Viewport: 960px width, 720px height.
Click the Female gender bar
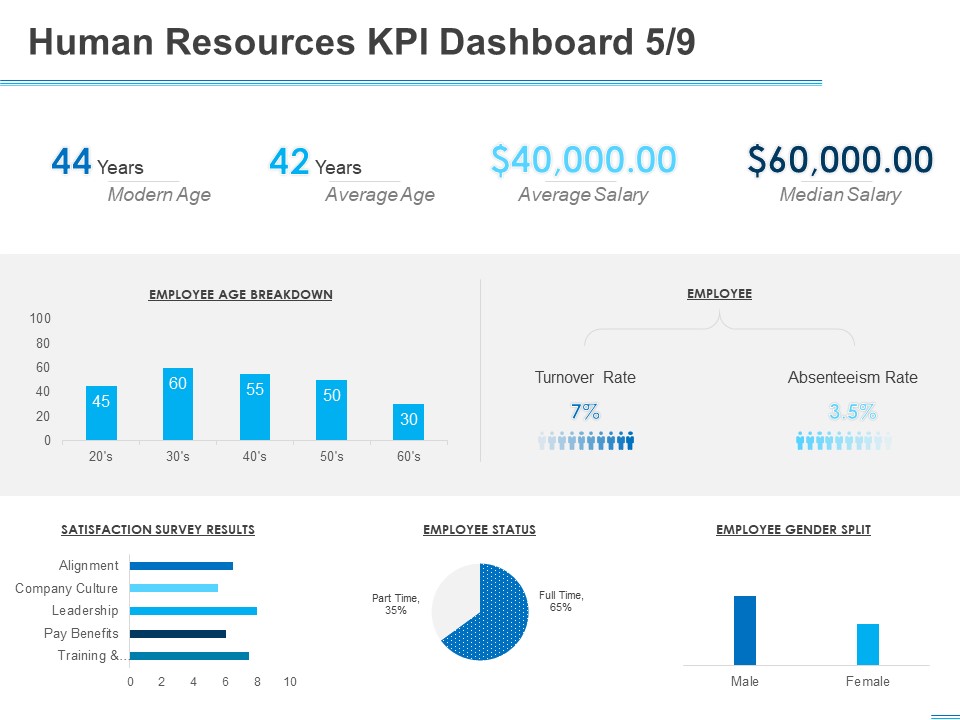(x=868, y=644)
